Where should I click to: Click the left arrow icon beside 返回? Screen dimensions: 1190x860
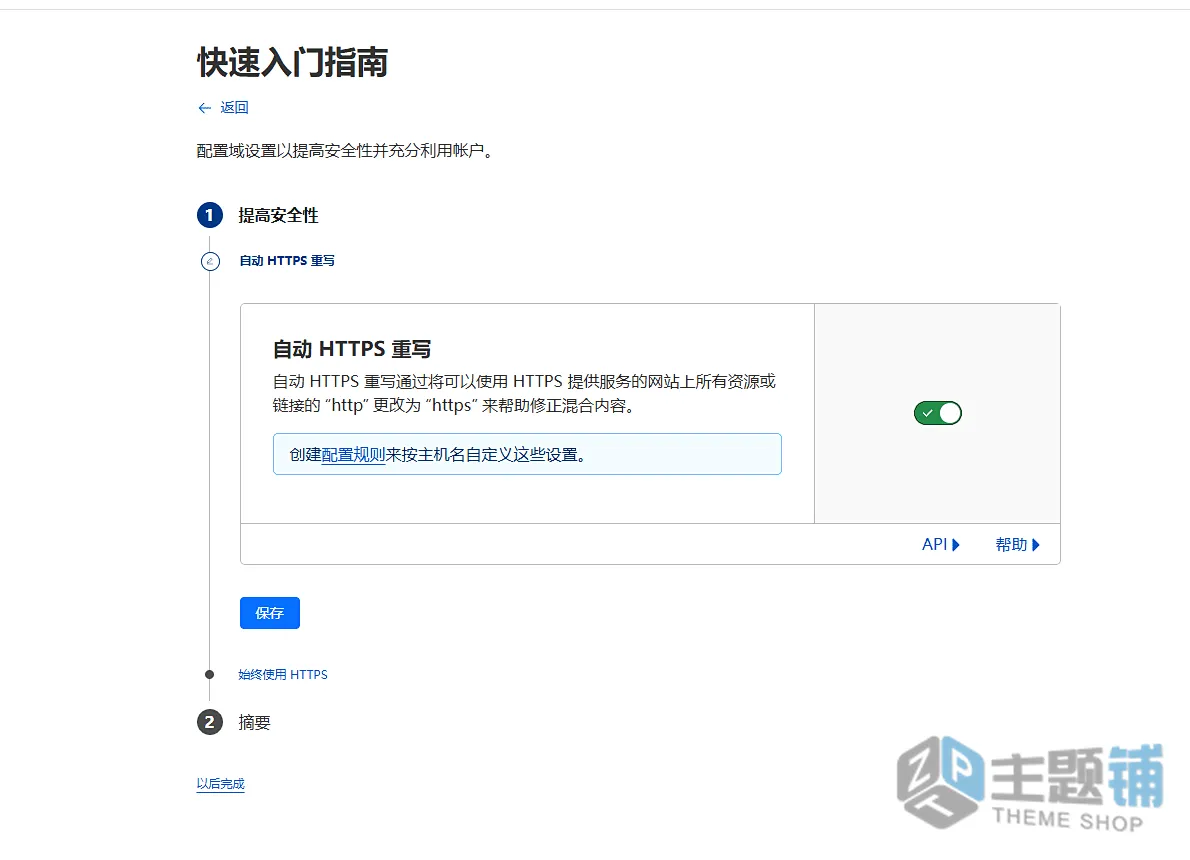204,109
